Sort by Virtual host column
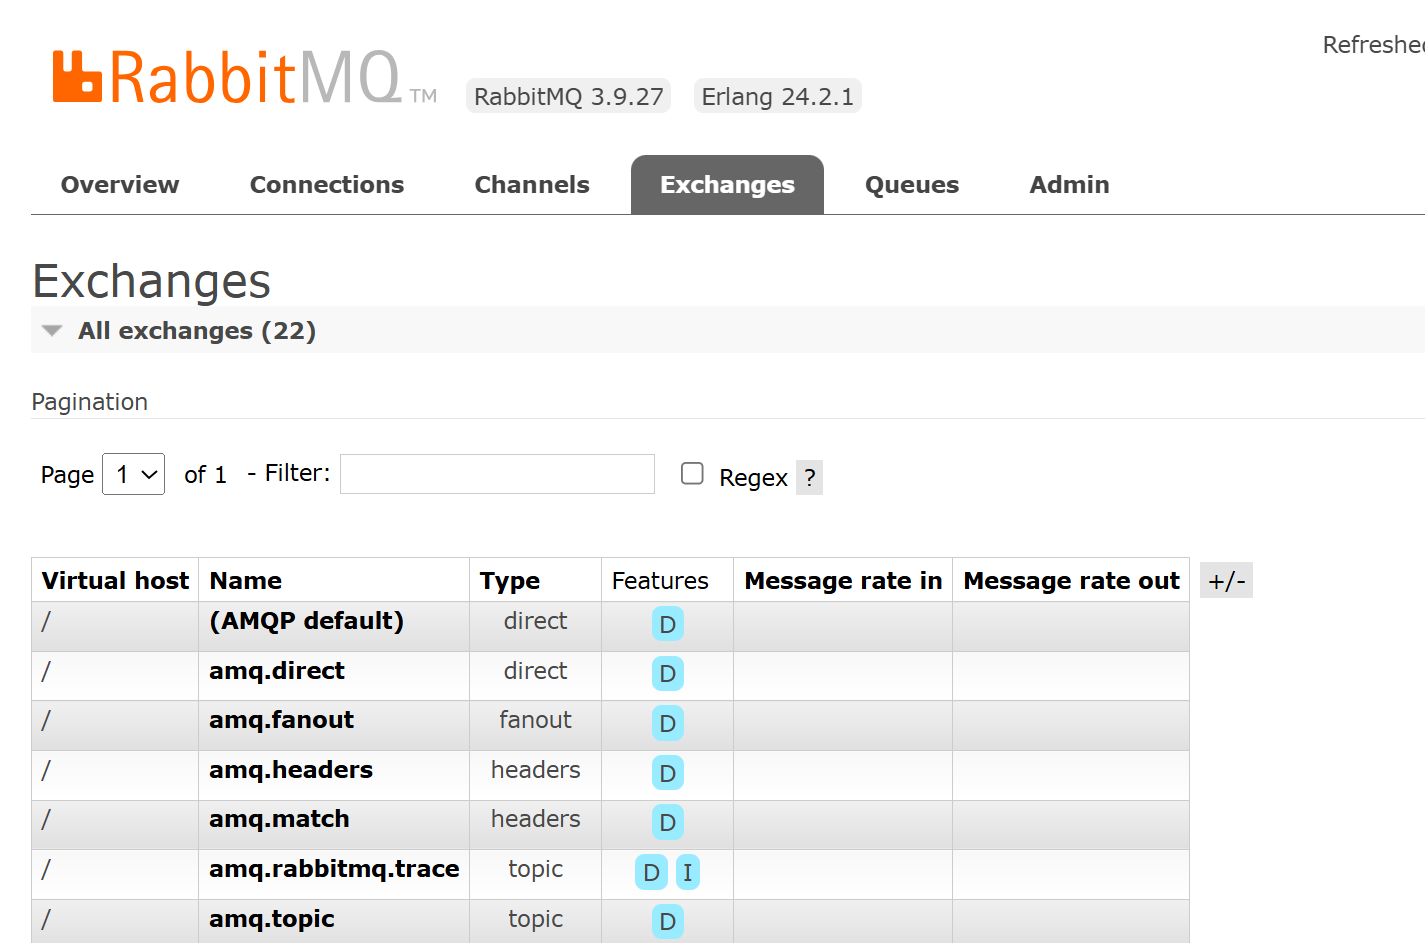Screen dimensions: 1425x943 click(115, 581)
